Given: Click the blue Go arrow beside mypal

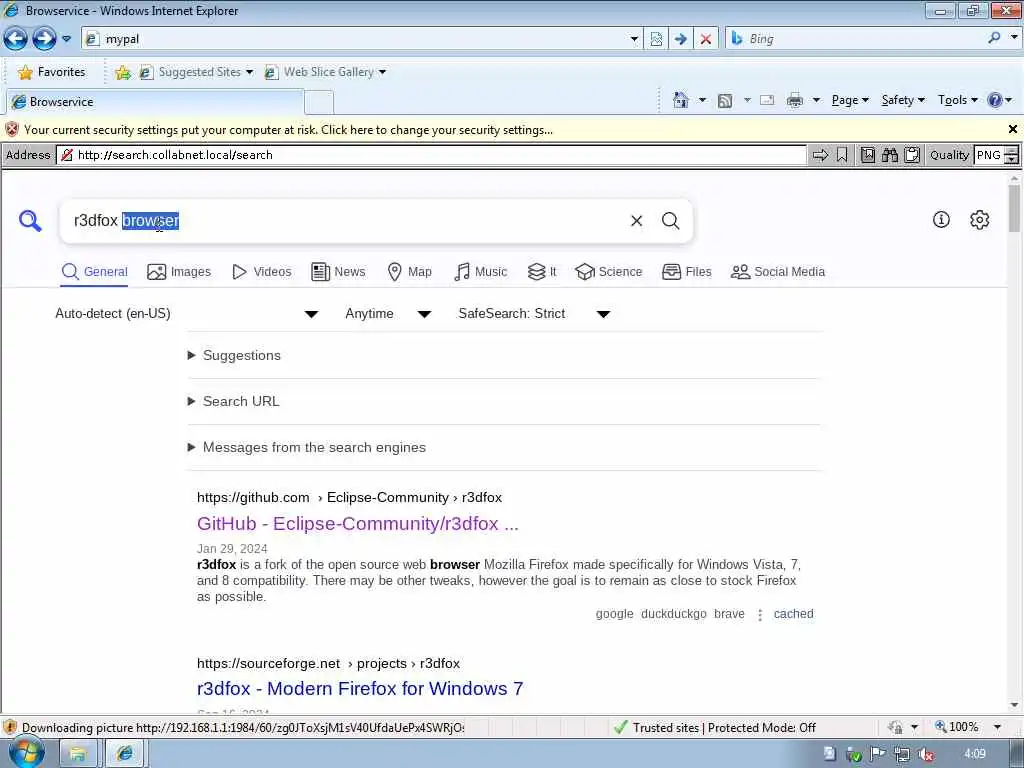Looking at the screenshot, I should (680, 39).
